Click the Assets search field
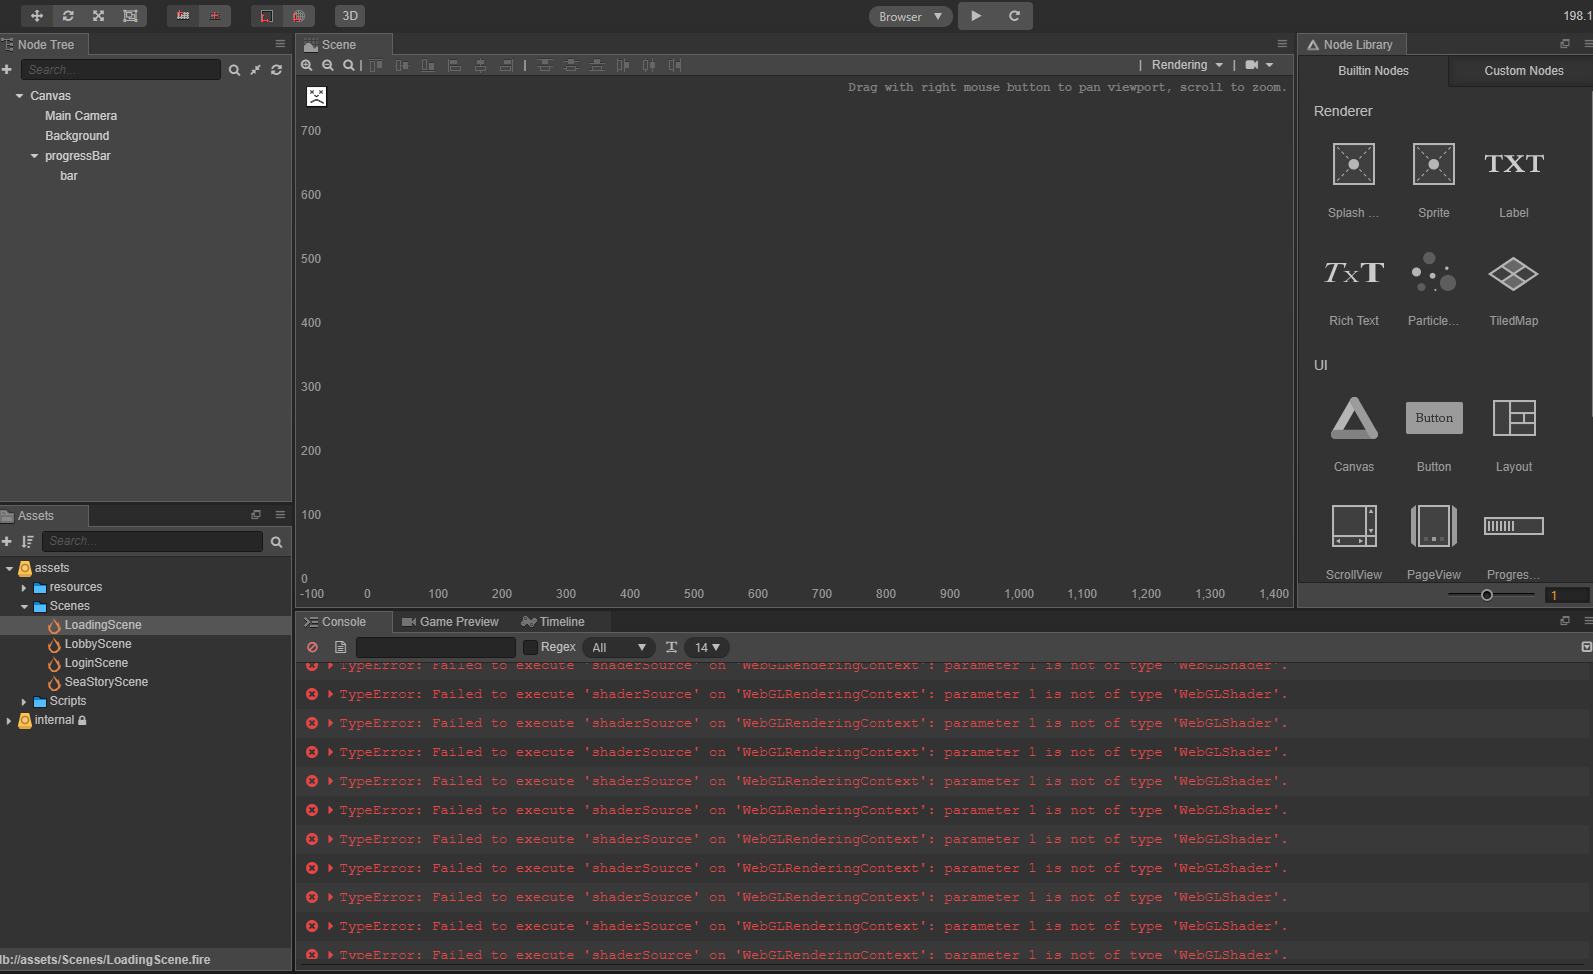This screenshot has width=1593, height=974. 152,541
